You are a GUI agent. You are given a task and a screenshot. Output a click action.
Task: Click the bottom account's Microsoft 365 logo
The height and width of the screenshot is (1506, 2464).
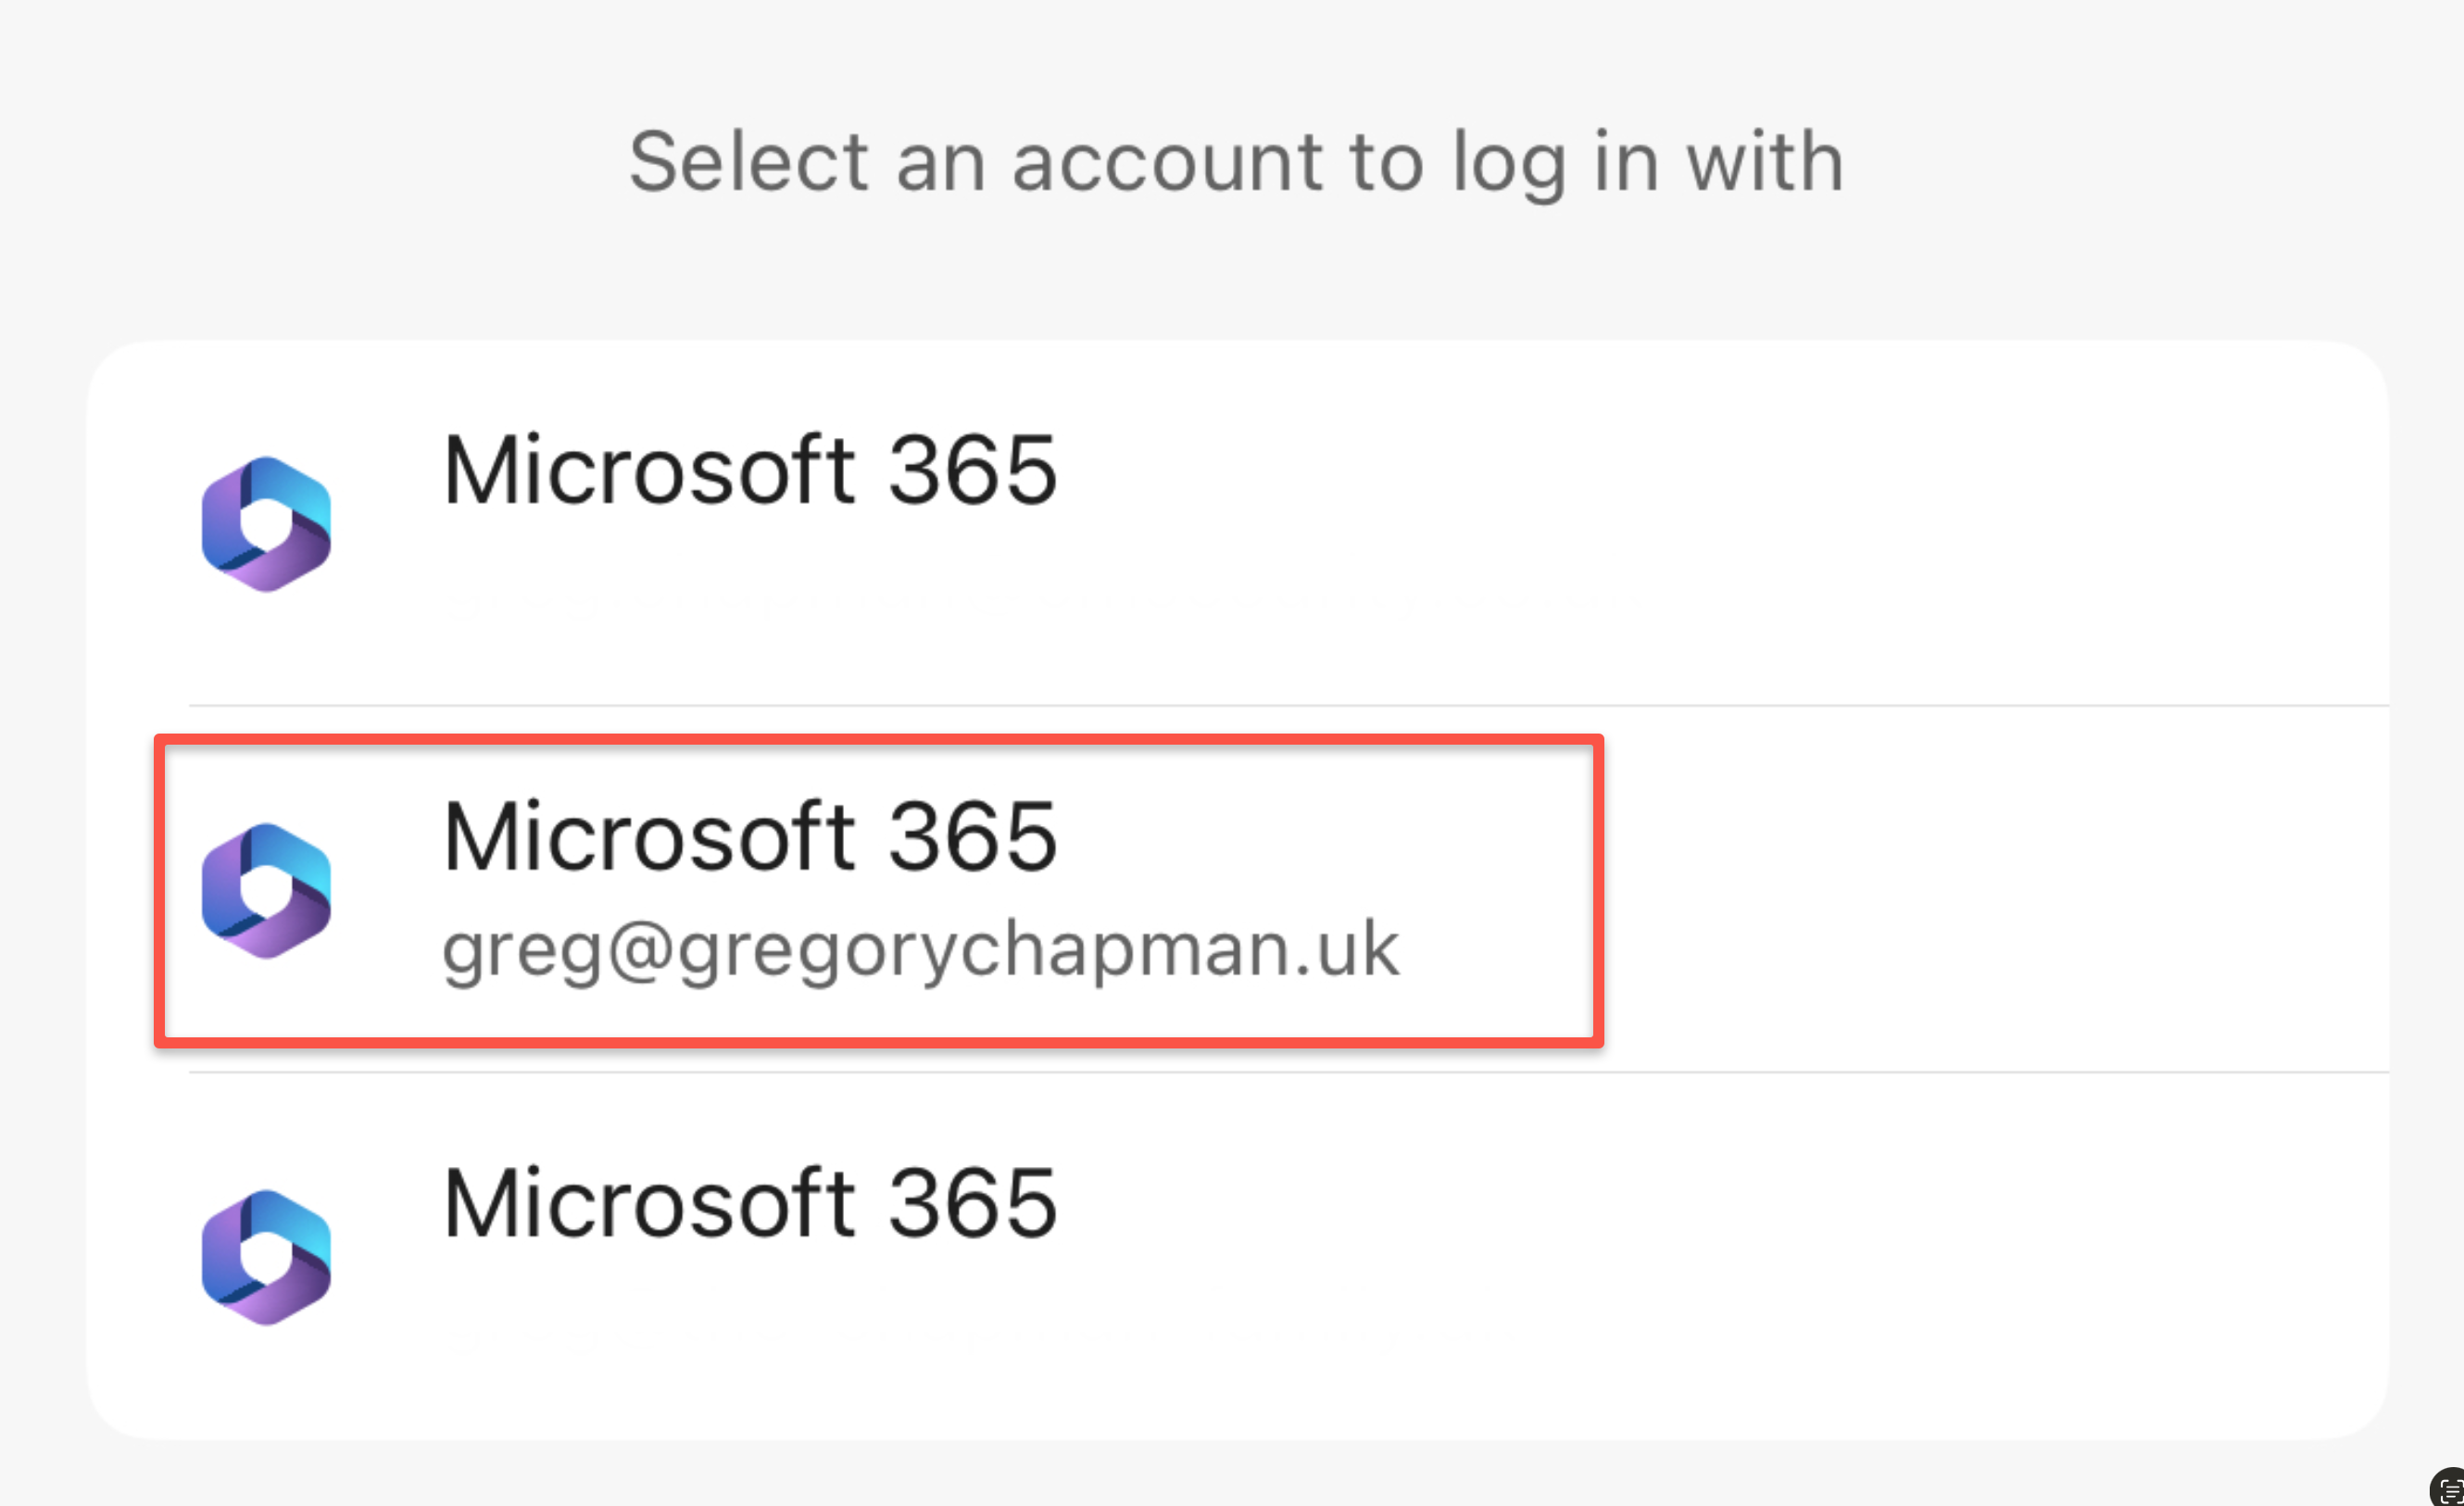[x=266, y=1257]
